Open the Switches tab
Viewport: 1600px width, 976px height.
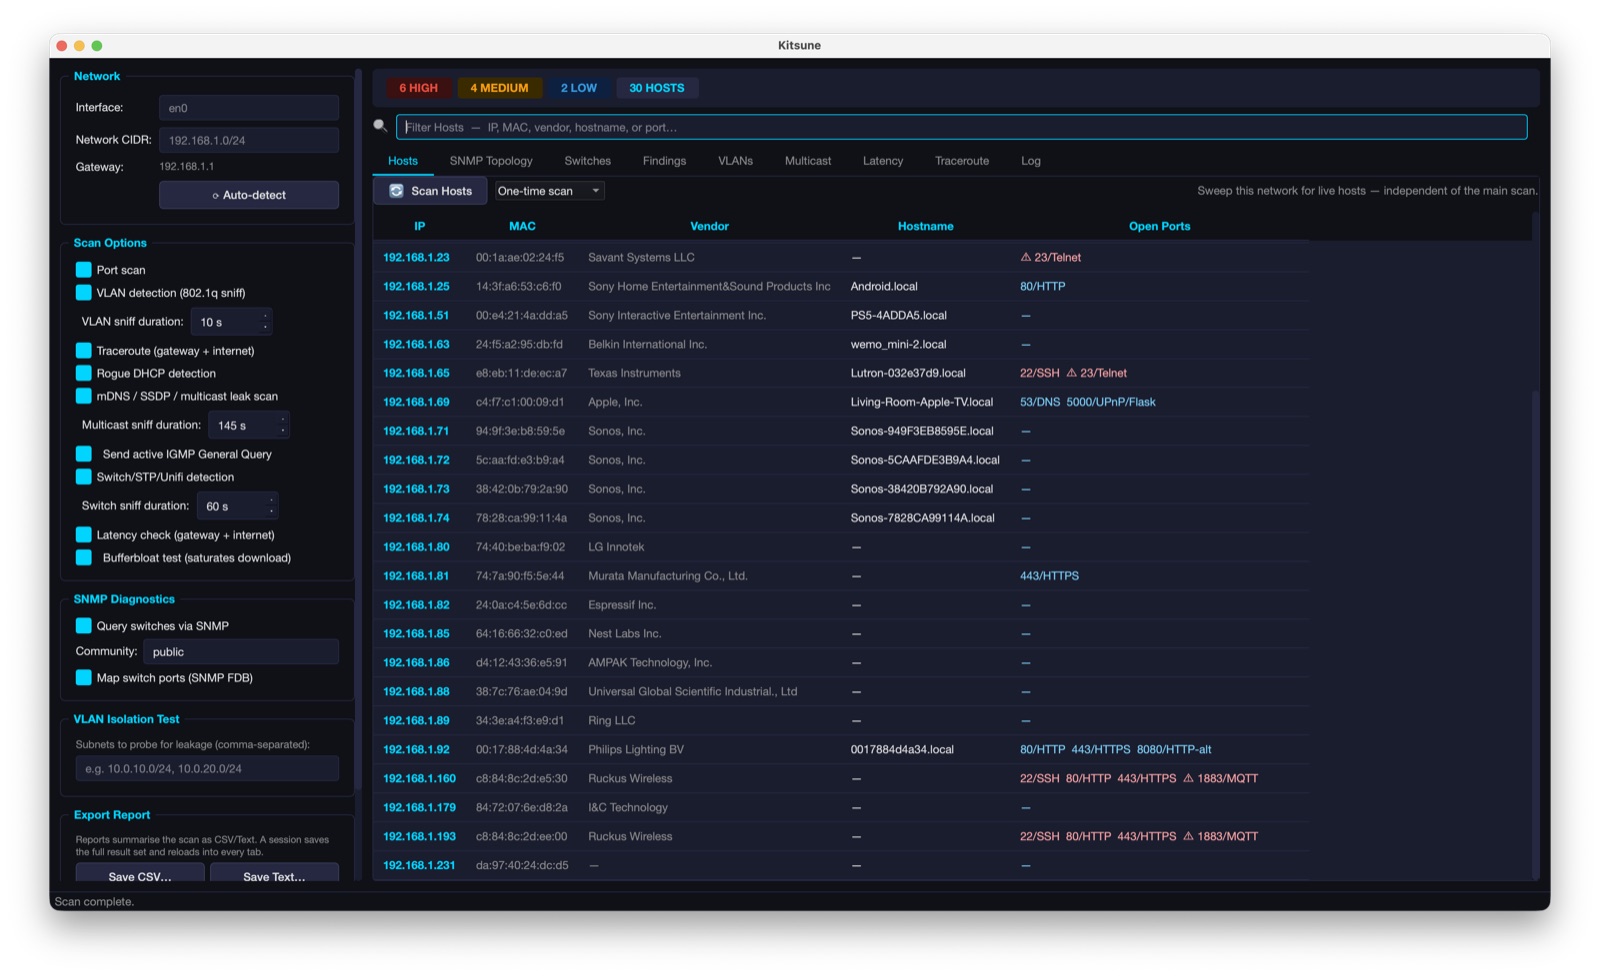click(x=587, y=161)
